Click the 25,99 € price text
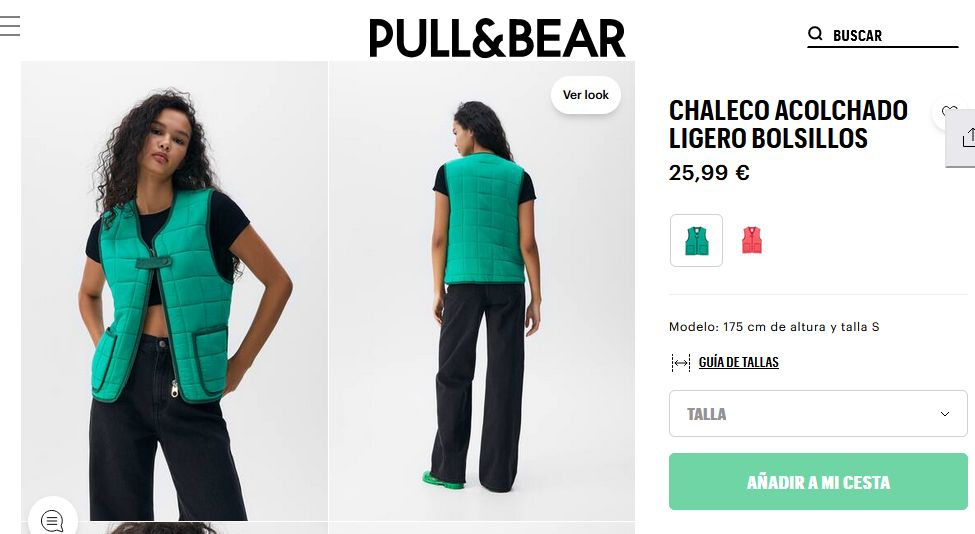Screen dimensions: 975x534 [x=709, y=173]
